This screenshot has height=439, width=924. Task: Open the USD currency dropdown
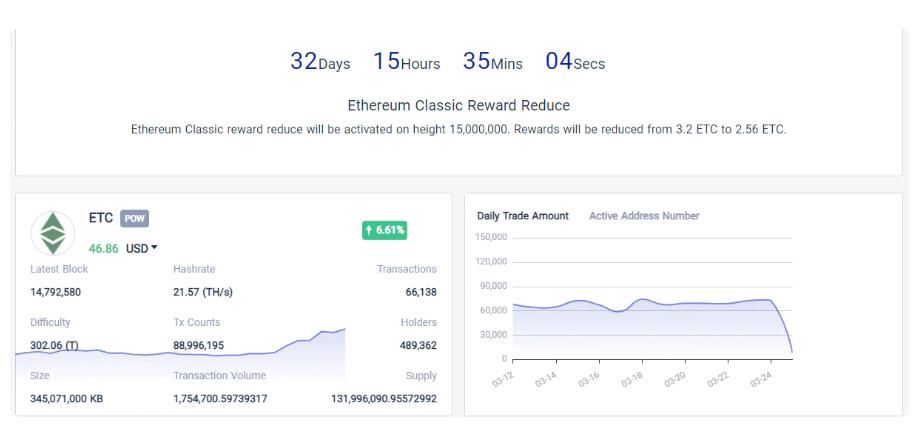pyautogui.click(x=142, y=248)
